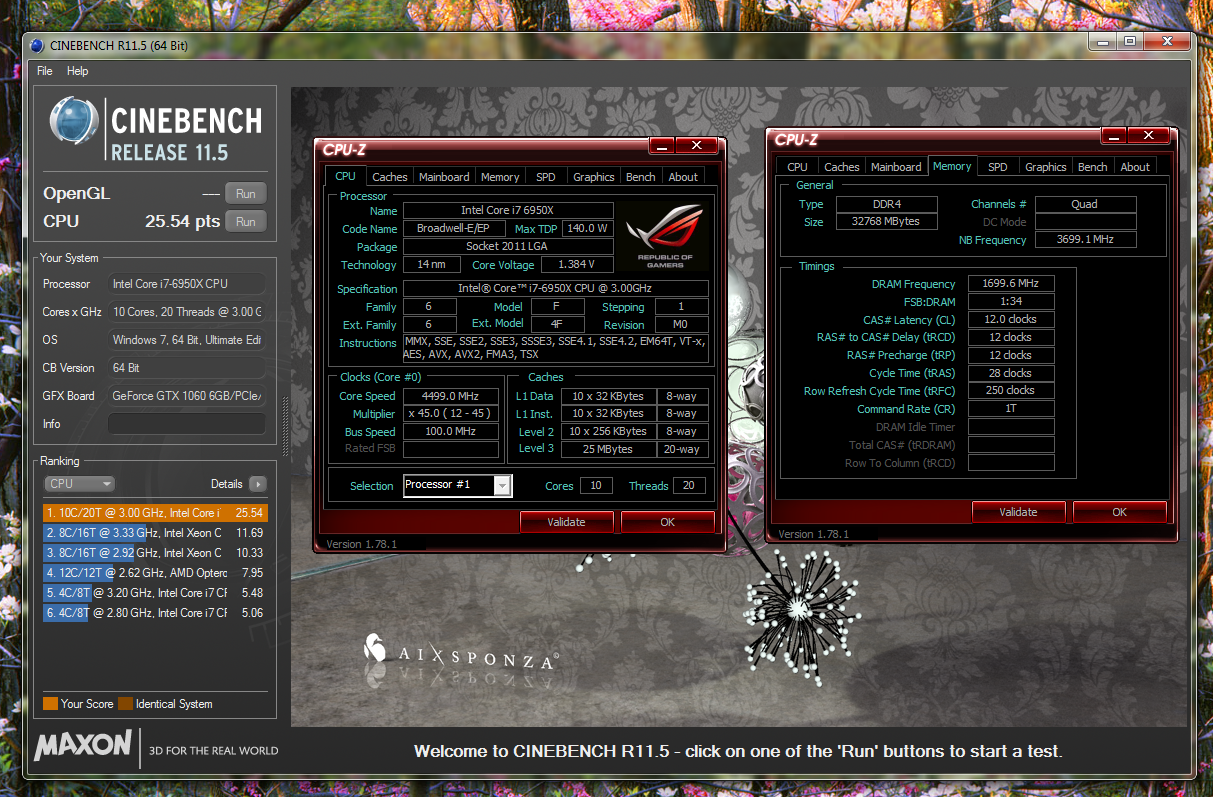Select ranking row 12C/12T @ 2.62 GHz AMD
The height and width of the screenshot is (797, 1213).
(155, 573)
